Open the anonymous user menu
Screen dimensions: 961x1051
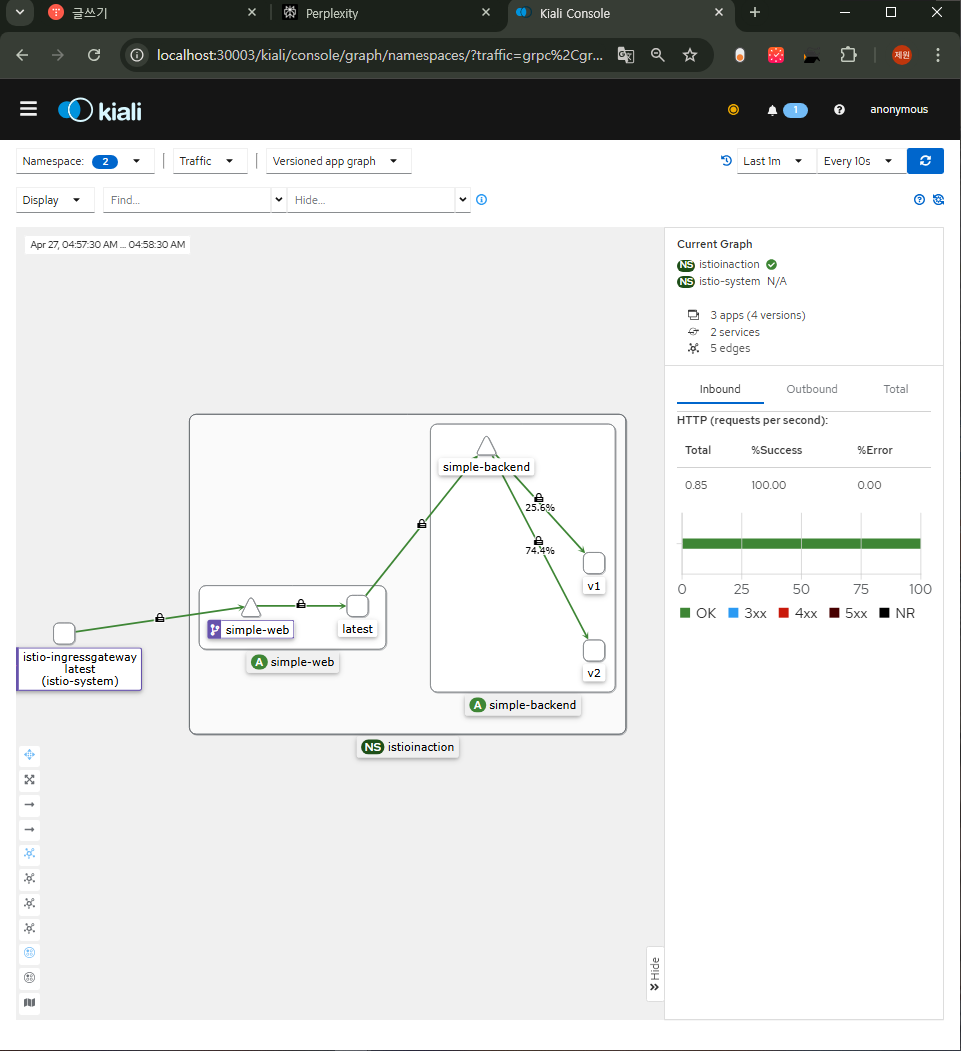(899, 109)
